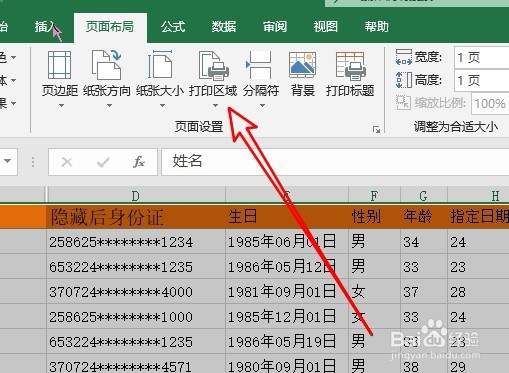Expand the 纸张方向 dropdown arrow
The image size is (509, 373).
[x=109, y=106]
